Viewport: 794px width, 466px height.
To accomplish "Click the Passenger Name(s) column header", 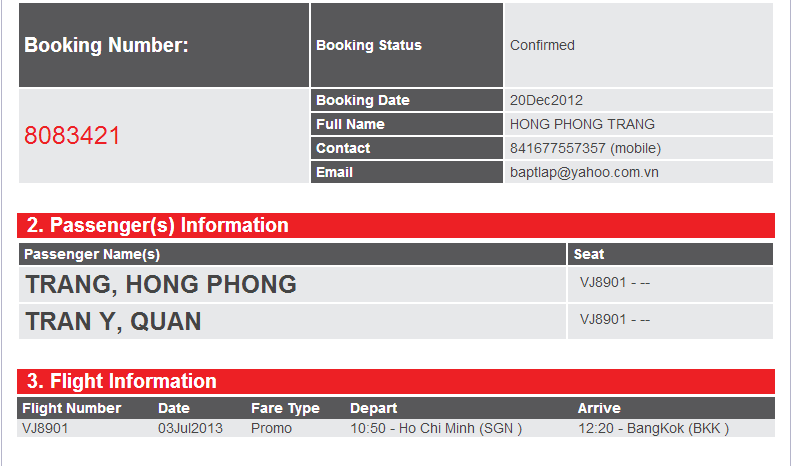I will (92, 254).
